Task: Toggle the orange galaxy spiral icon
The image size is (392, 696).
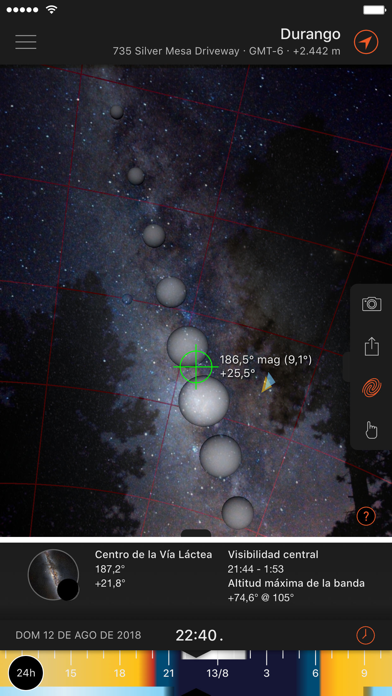Action: pos(371,388)
